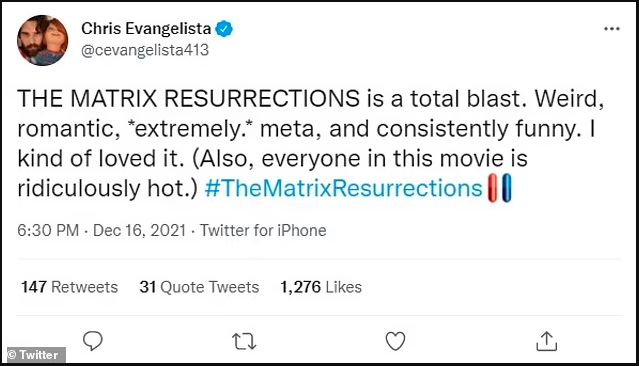The image size is (639, 366).
Task: View the 31 Quote Tweets
Action: pos(199,287)
